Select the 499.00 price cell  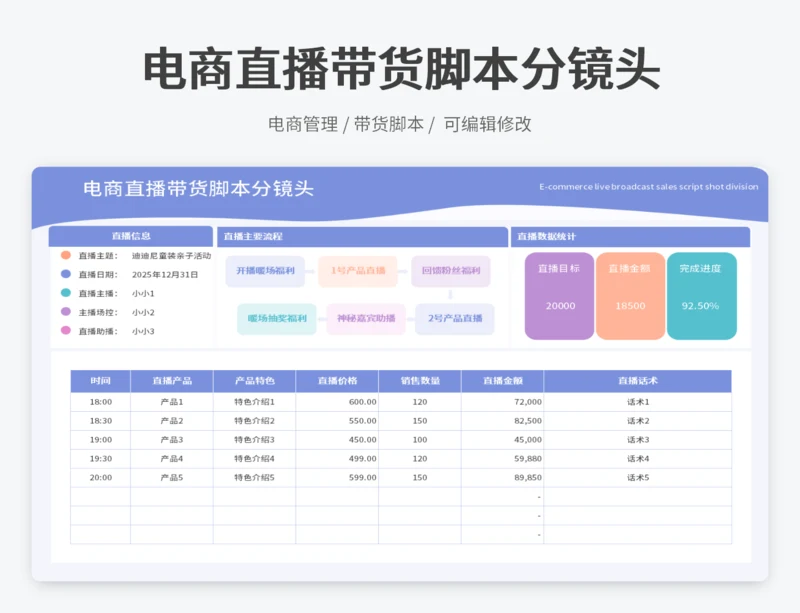coord(337,459)
